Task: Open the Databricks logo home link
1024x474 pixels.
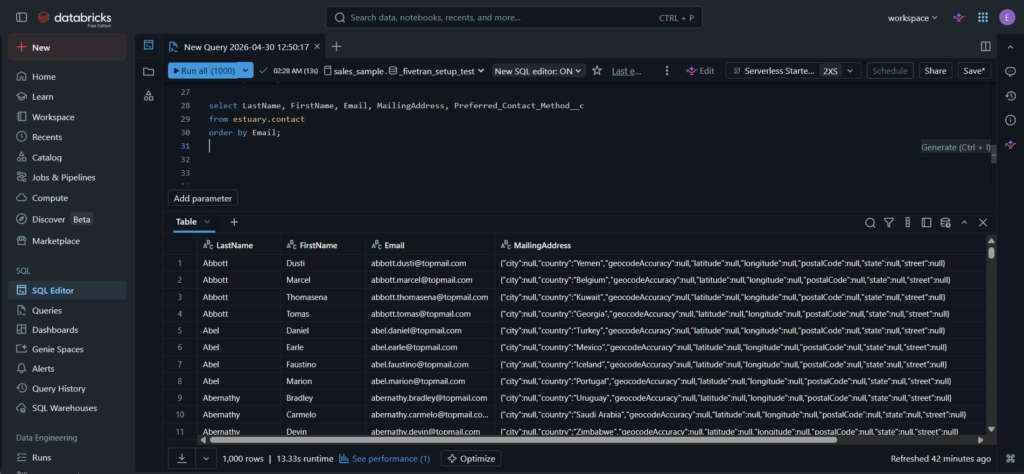Action: [74, 18]
